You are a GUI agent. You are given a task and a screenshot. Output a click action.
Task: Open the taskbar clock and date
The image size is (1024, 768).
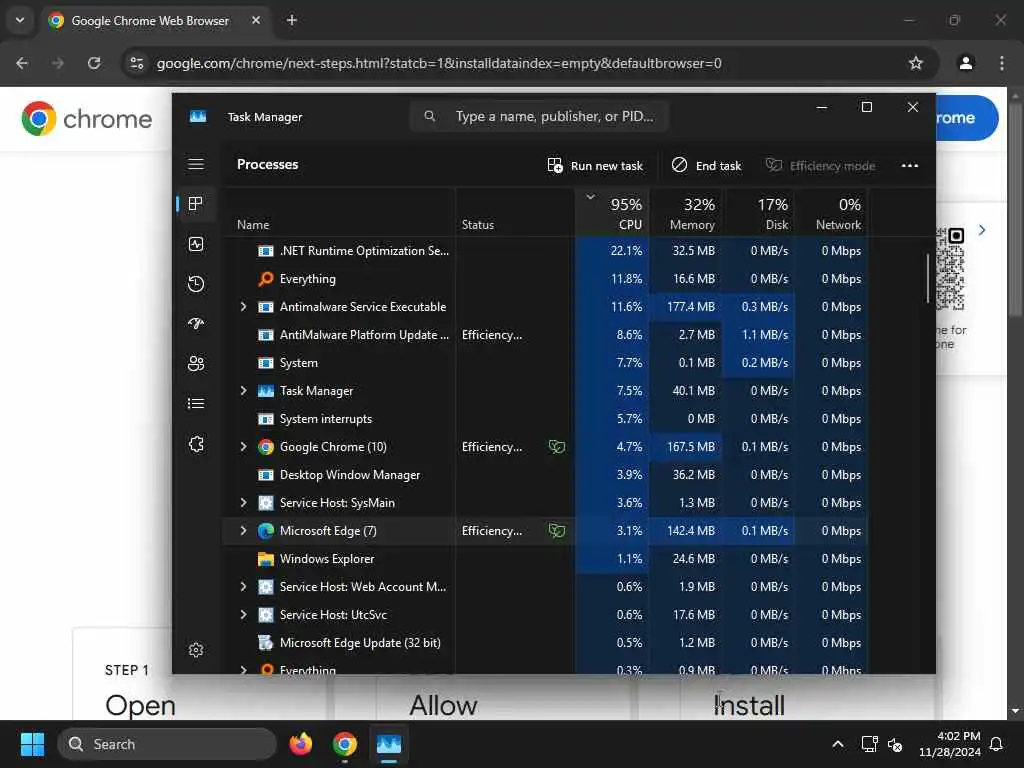coord(950,744)
